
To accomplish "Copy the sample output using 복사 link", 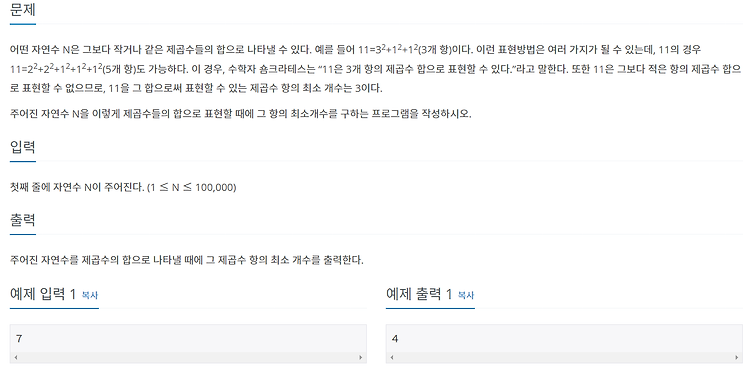I will click(466, 295).
